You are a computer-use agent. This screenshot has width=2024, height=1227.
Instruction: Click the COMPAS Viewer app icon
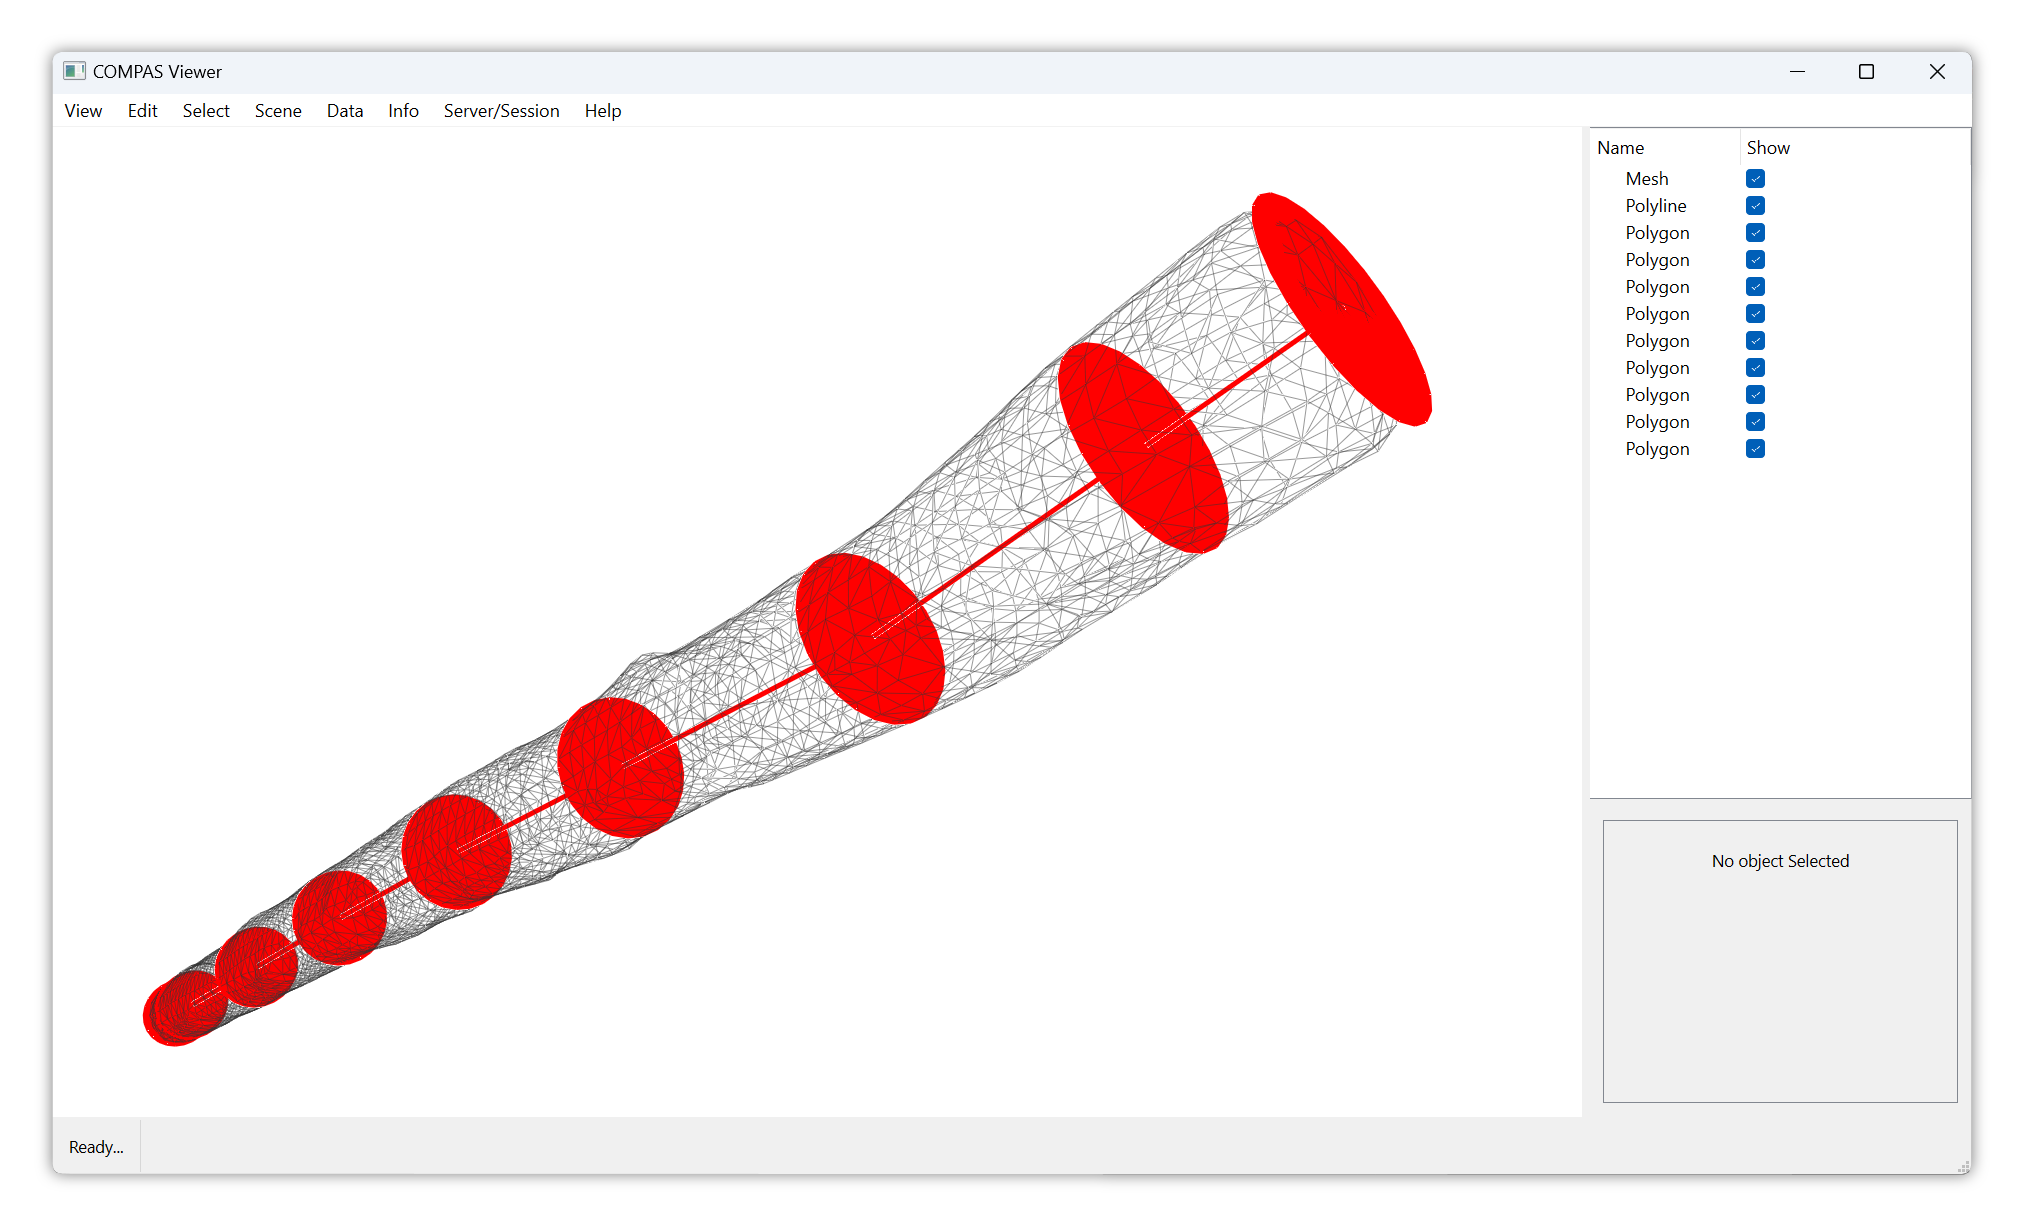click(x=74, y=69)
